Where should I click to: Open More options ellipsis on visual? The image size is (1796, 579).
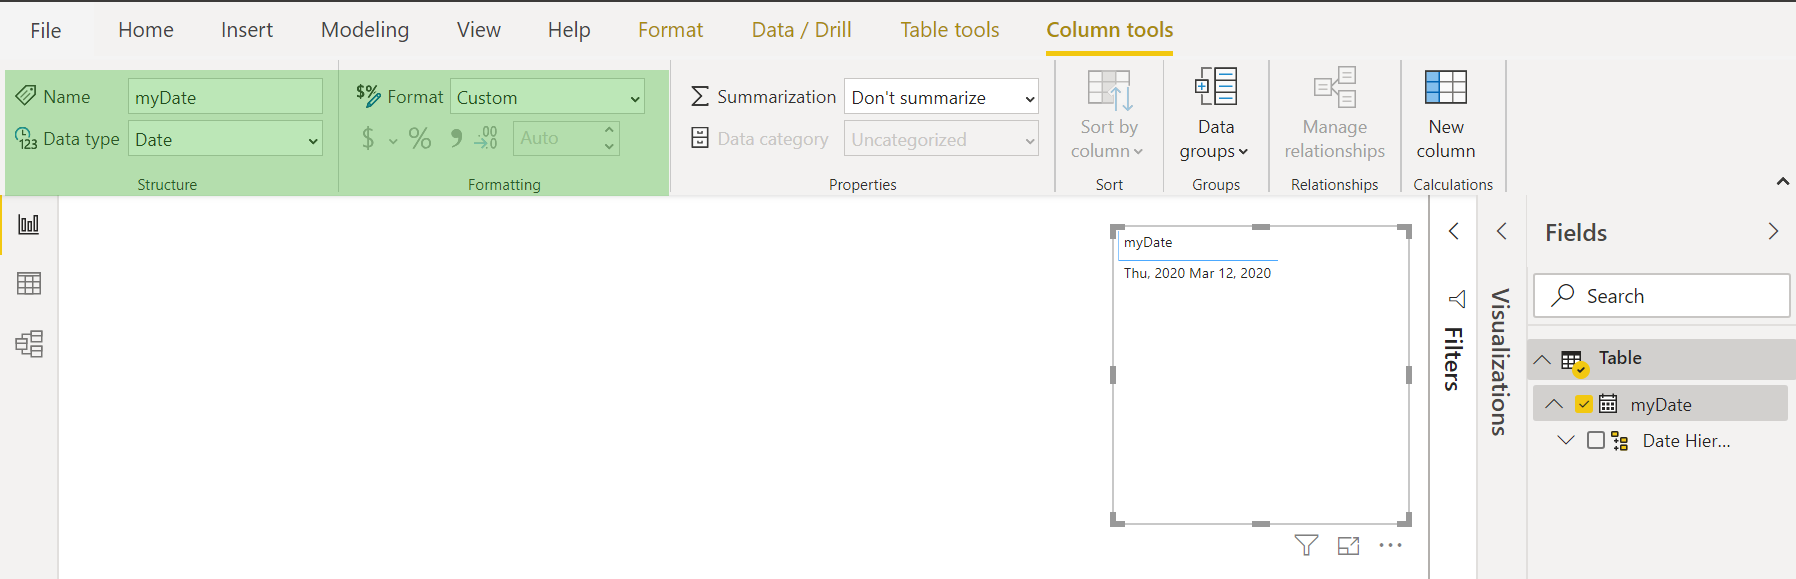tap(1390, 545)
